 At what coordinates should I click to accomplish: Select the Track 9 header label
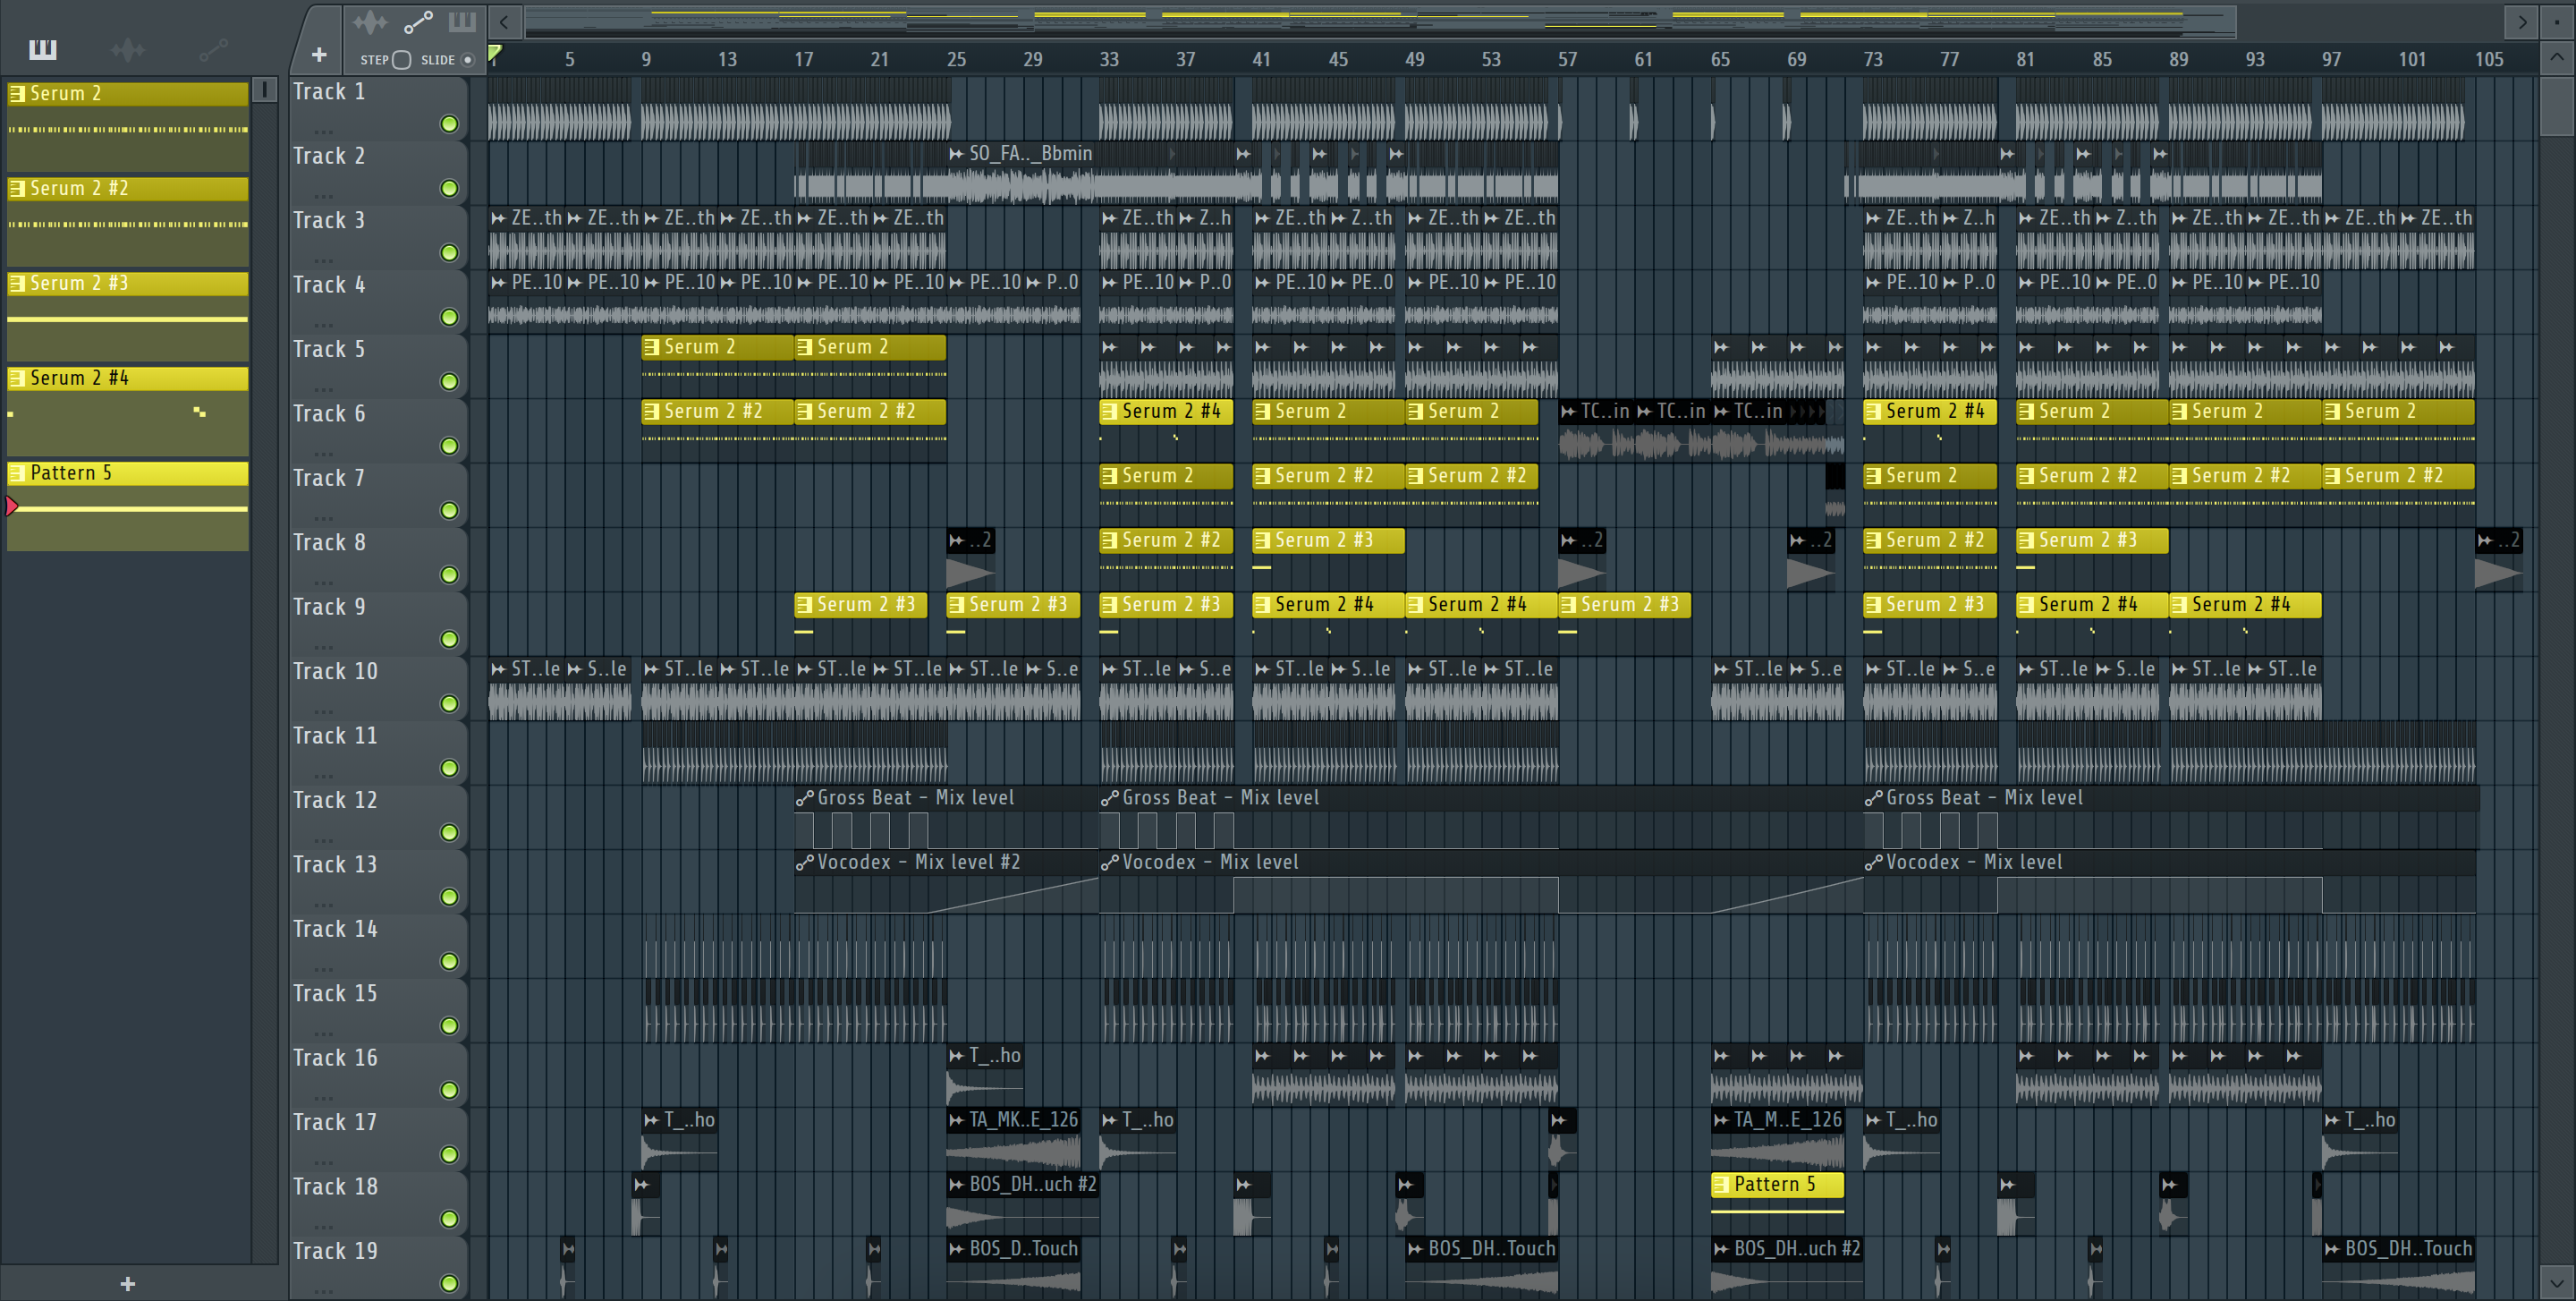[x=329, y=606]
